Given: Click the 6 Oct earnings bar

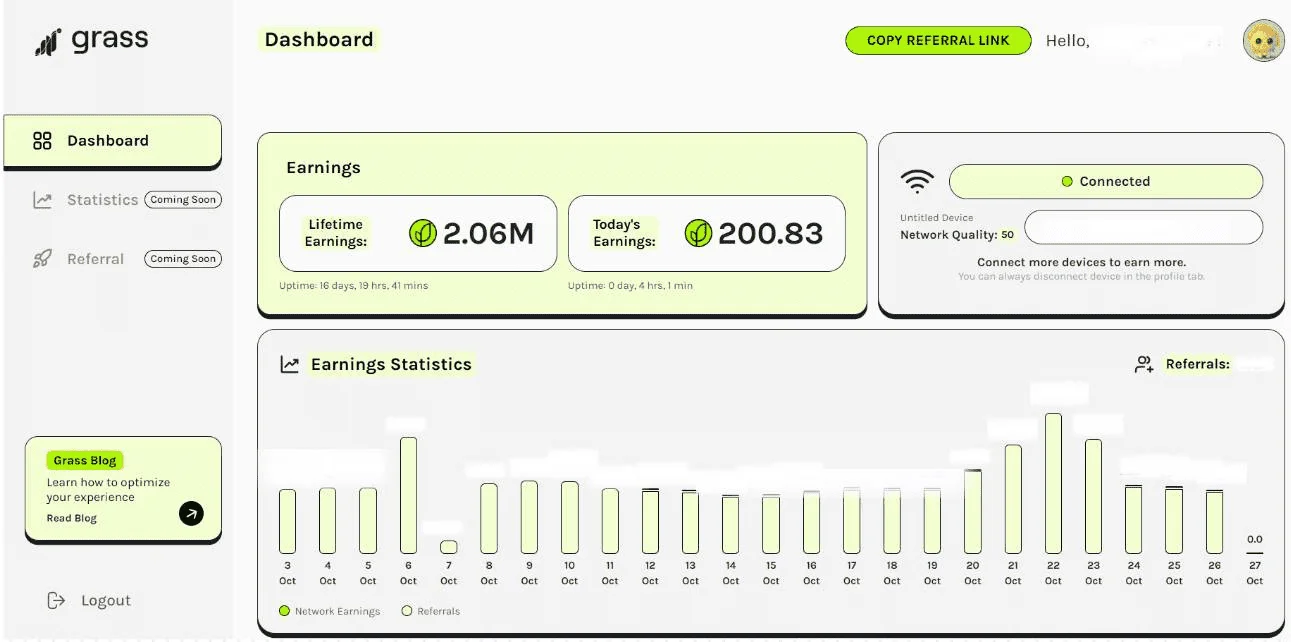Looking at the screenshot, I should [408, 496].
